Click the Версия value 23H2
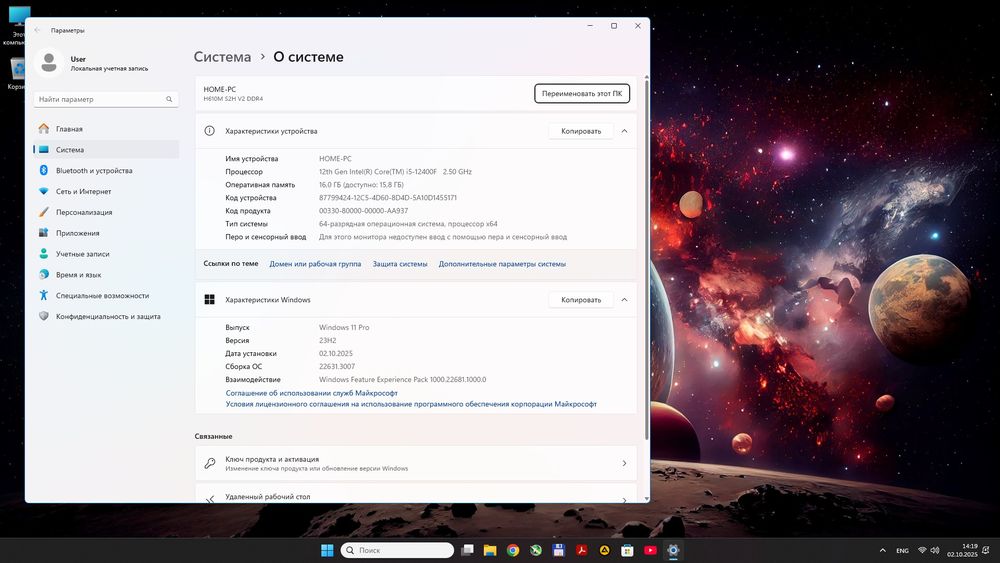 click(x=328, y=340)
